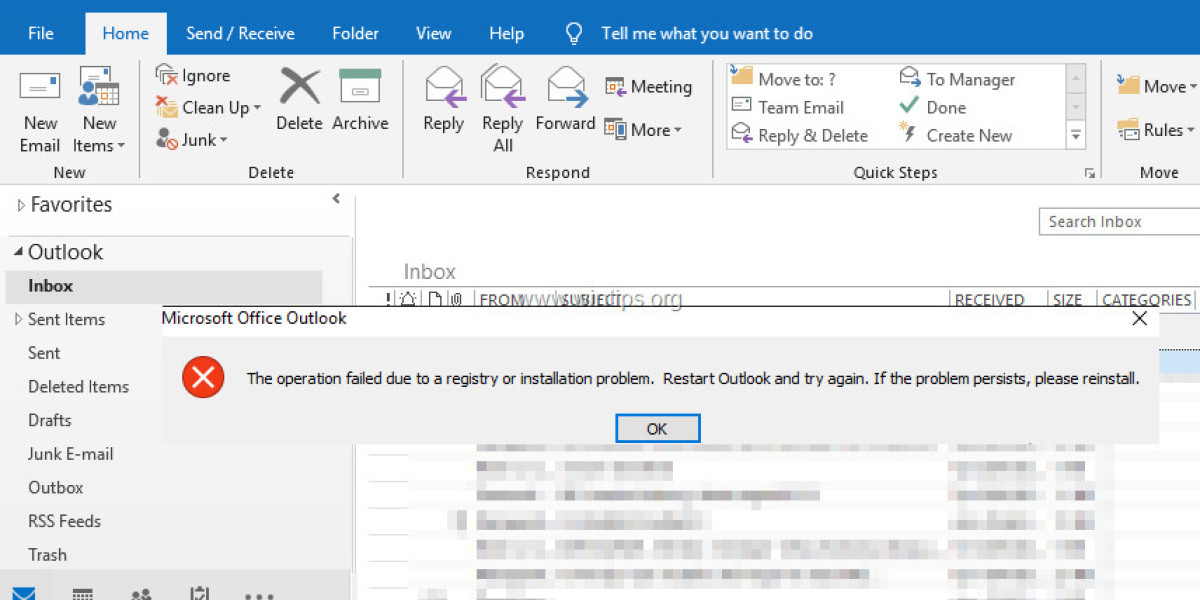The image size is (1200, 600).
Task: Switch to the View tab
Action: pos(433,33)
